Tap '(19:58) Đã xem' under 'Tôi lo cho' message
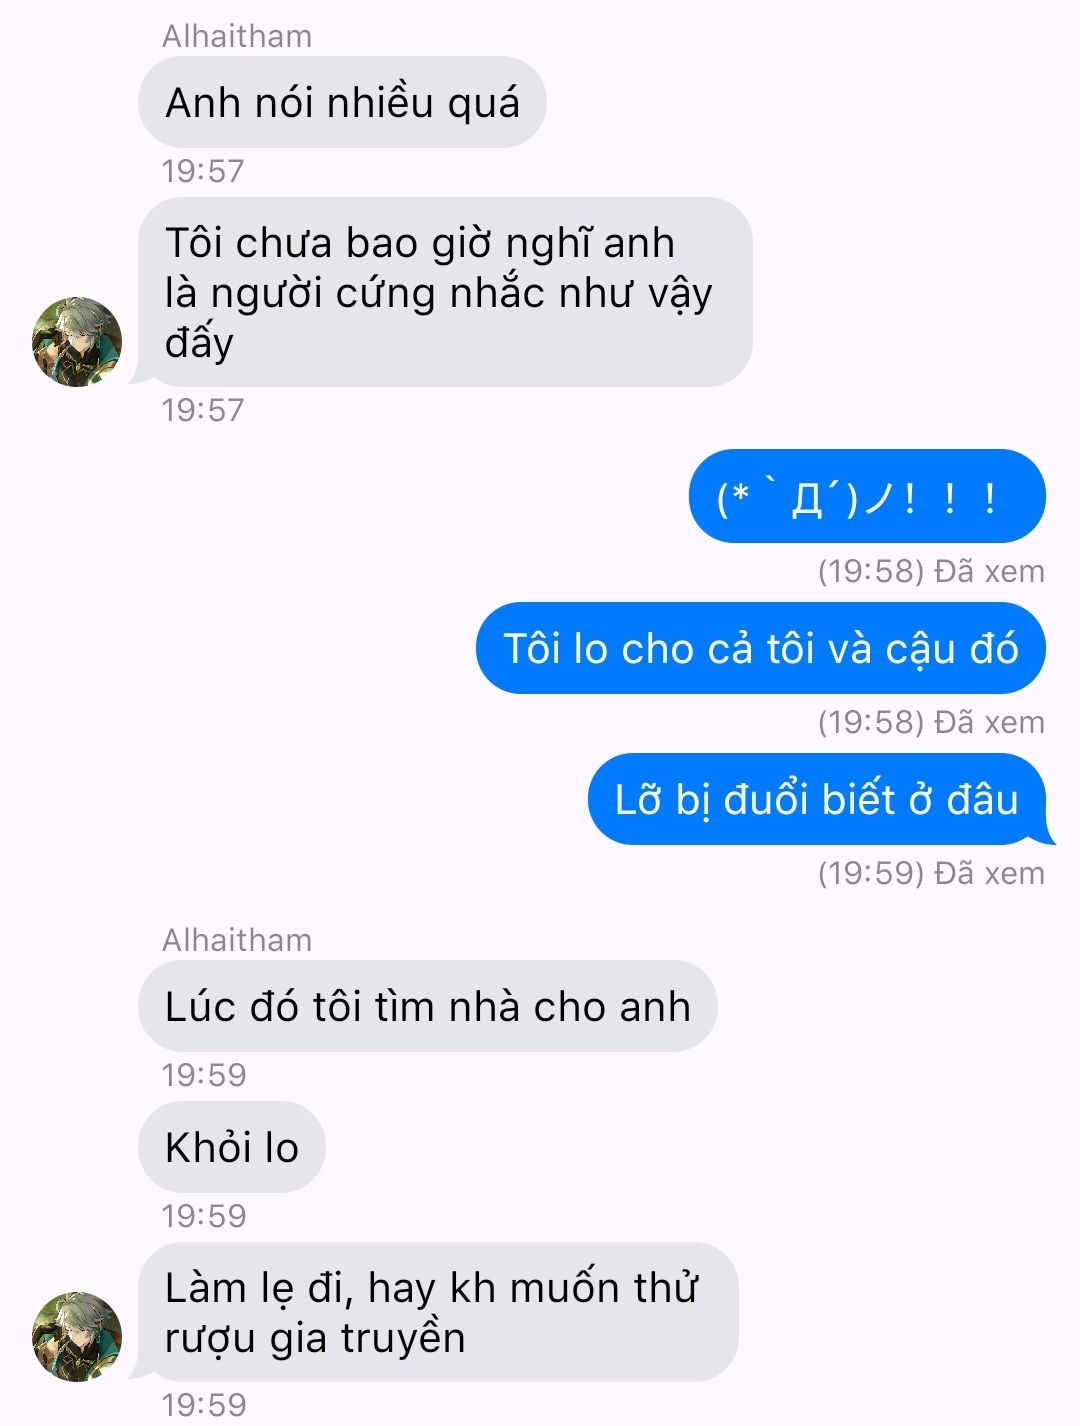1080x1426 pixels. (931, 722)
